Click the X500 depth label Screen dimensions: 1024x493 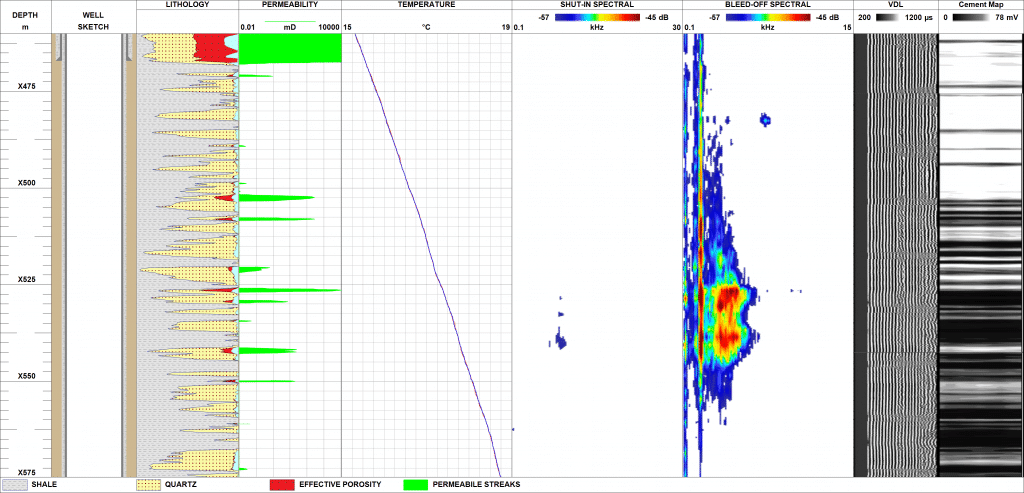coord(26,183)
